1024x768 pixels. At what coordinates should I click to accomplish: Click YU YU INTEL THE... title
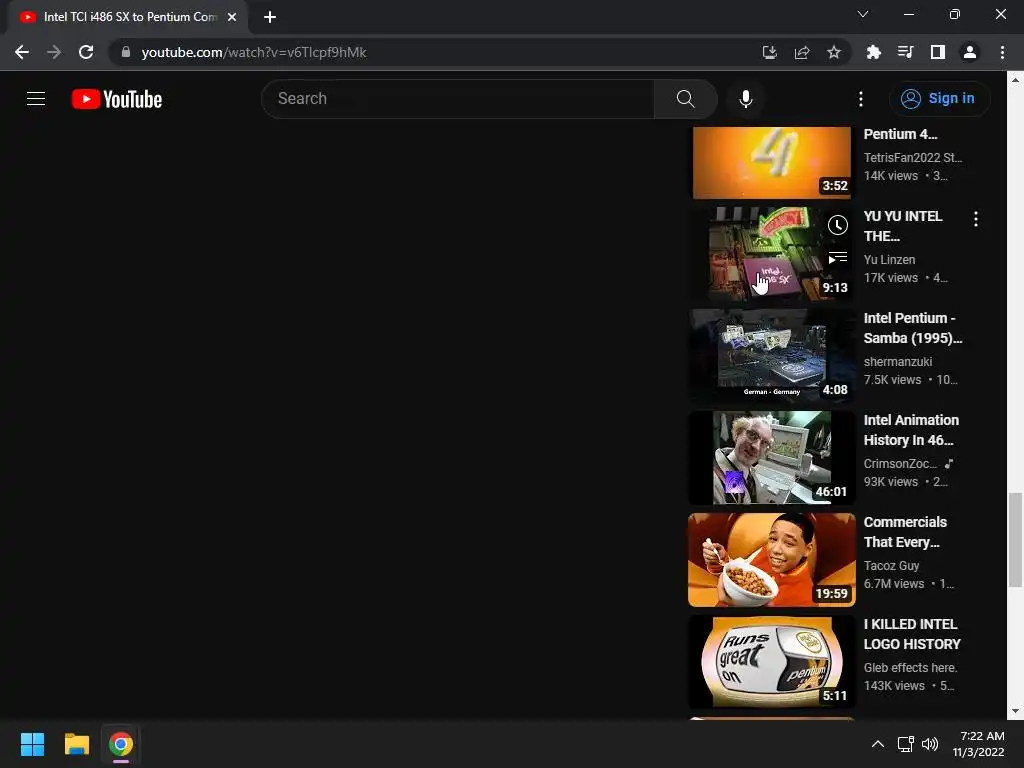[x=903, y=226]
